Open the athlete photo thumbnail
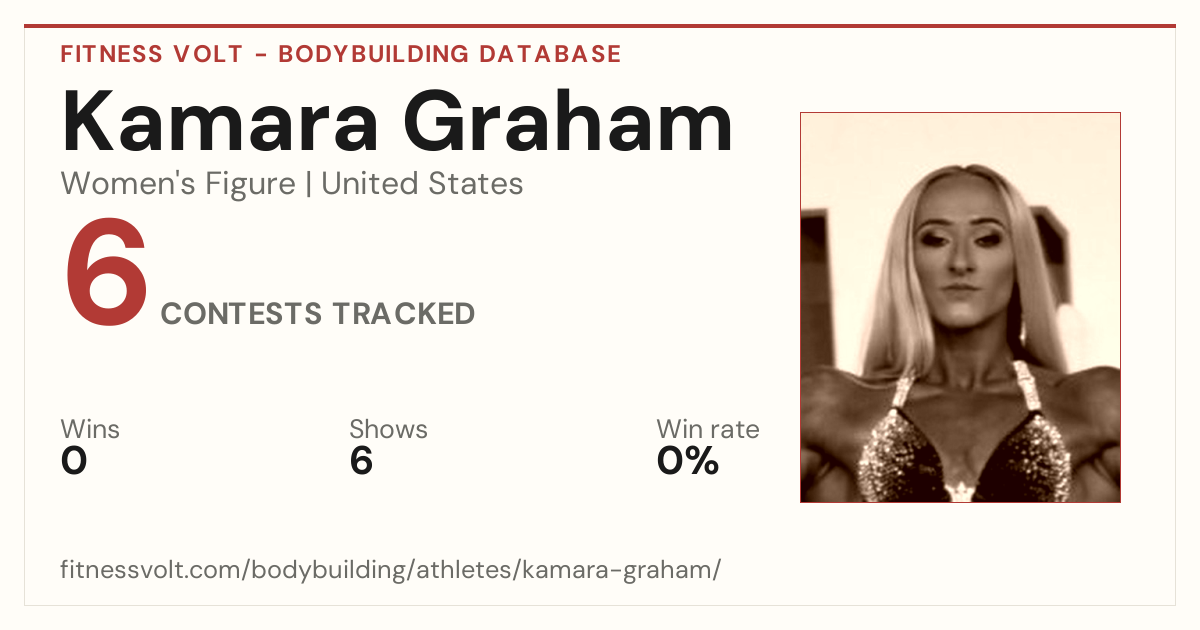The height and width of the screenshot is (630, 1200). click(960, 307)
